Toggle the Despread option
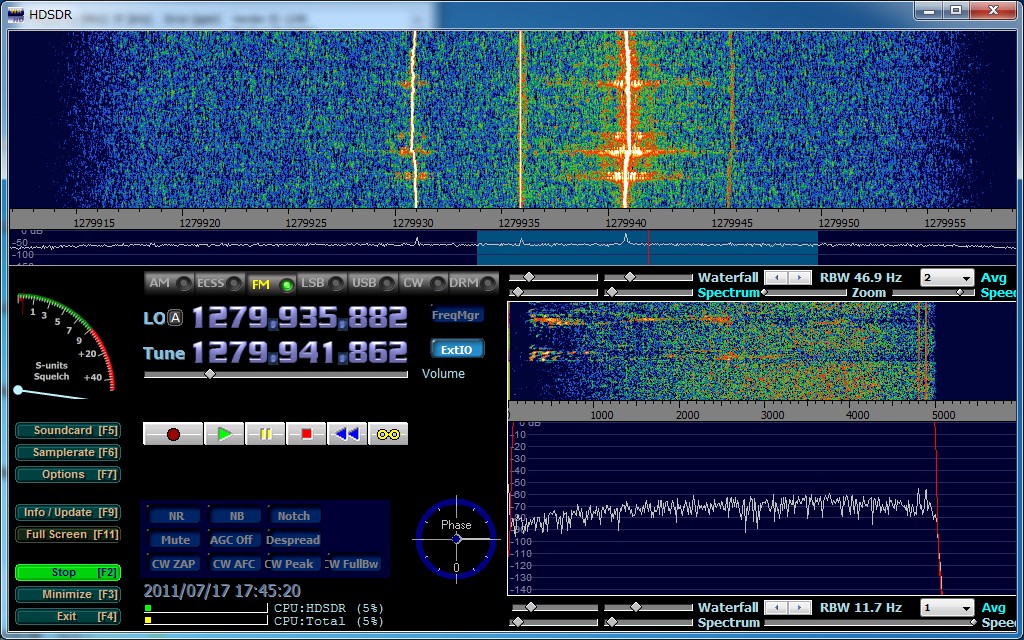The height and width of the screenshot is (640, 1024). pyautogui.click(x=293, y=540)
